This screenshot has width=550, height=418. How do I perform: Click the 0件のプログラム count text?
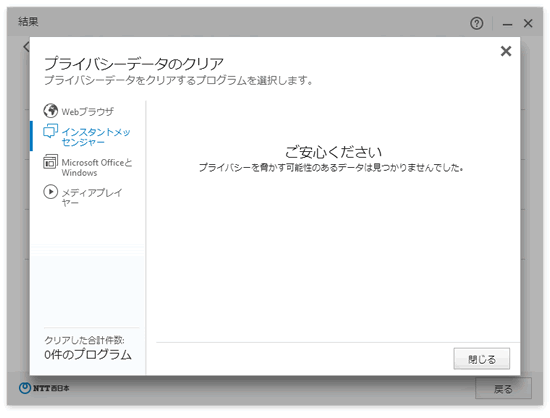[x=88, y=355]
